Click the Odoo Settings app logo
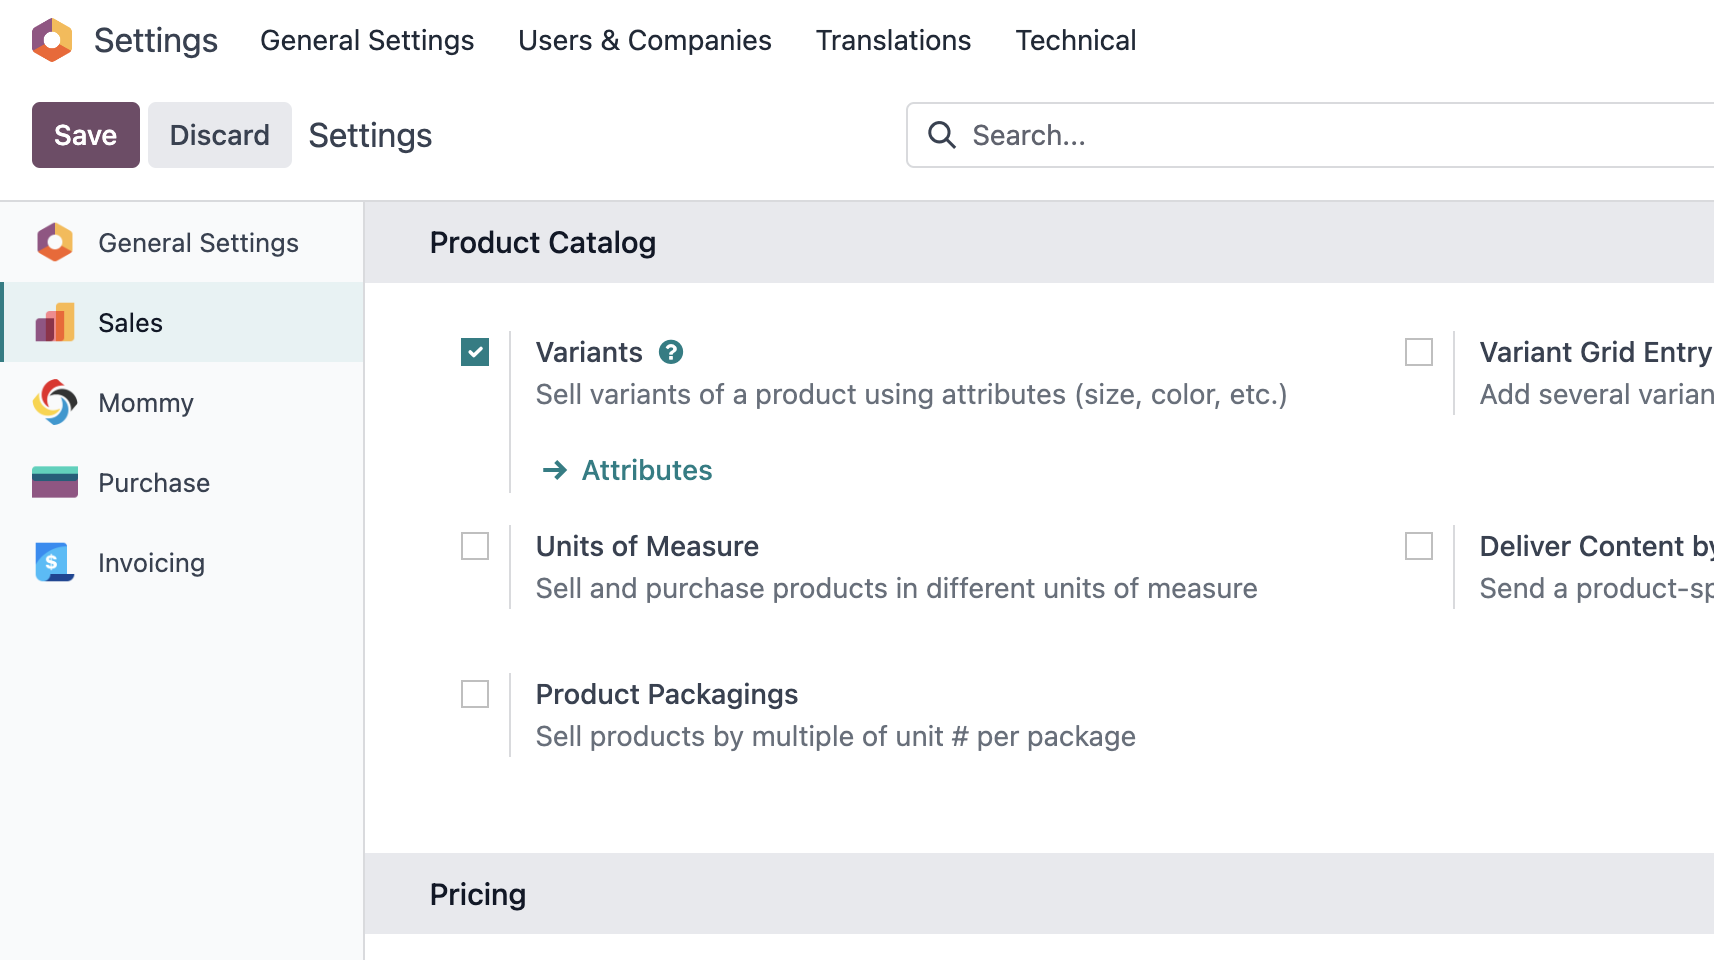1714x960 pixels. pyautogui.click(x=52, y=40)
